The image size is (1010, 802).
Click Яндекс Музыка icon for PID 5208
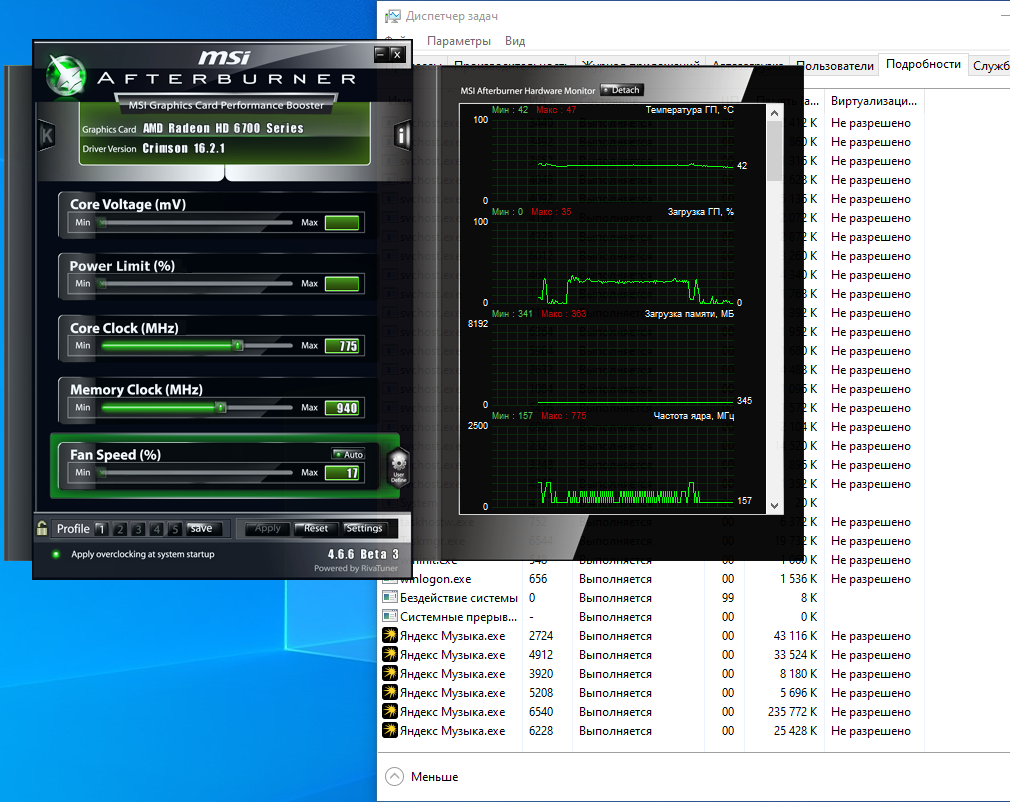click(390, 692)
